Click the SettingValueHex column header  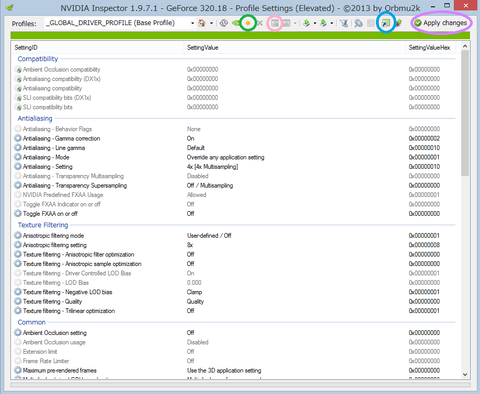(429, 48)
